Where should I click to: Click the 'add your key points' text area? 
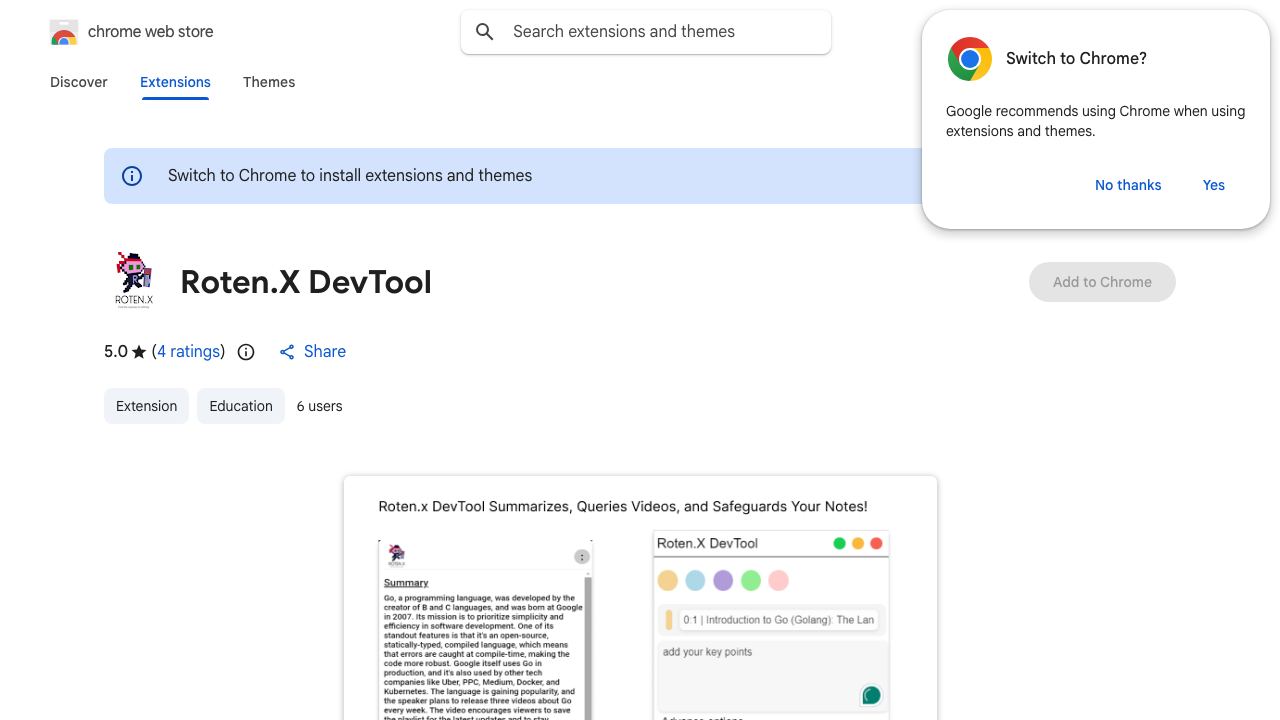pos(771,675)
